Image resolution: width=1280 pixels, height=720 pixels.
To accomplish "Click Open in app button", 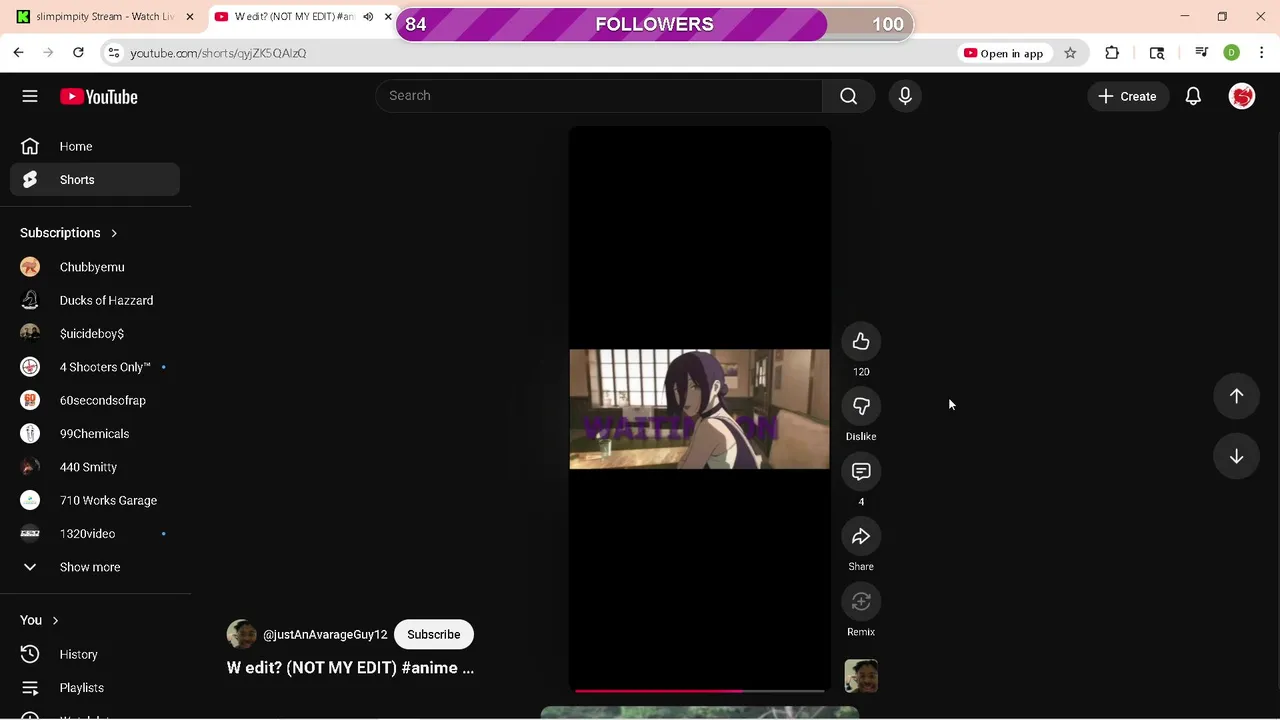I will click(1003, 53).
